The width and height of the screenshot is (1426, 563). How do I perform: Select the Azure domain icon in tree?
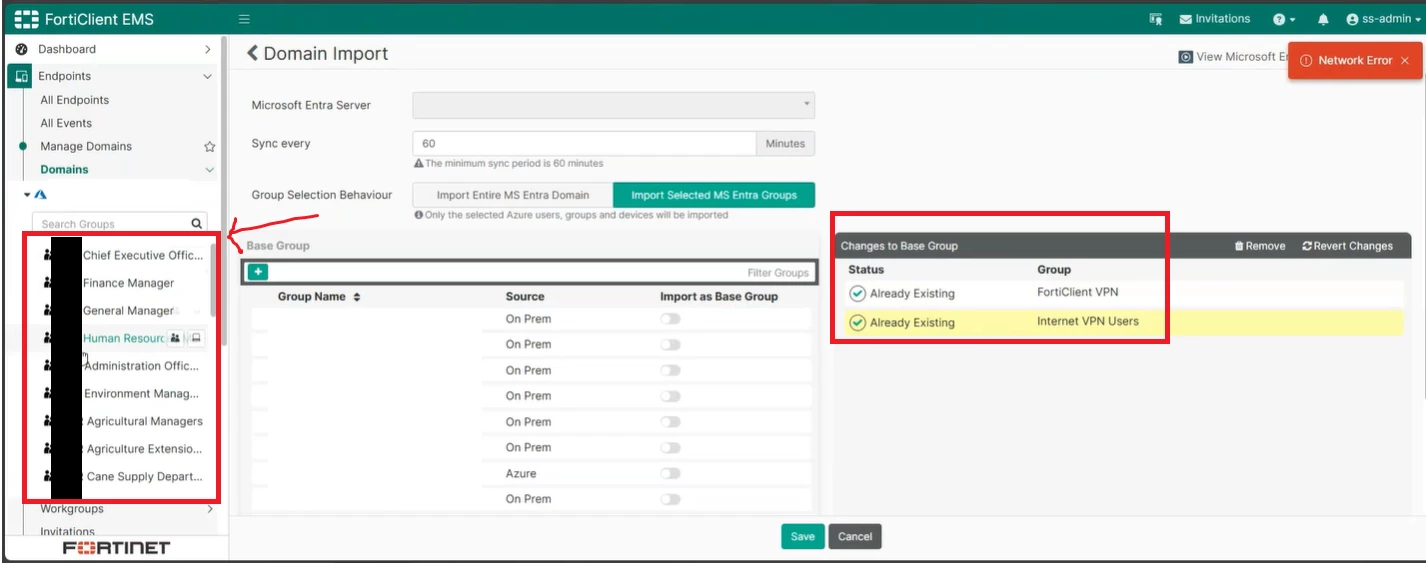(41, 194)
